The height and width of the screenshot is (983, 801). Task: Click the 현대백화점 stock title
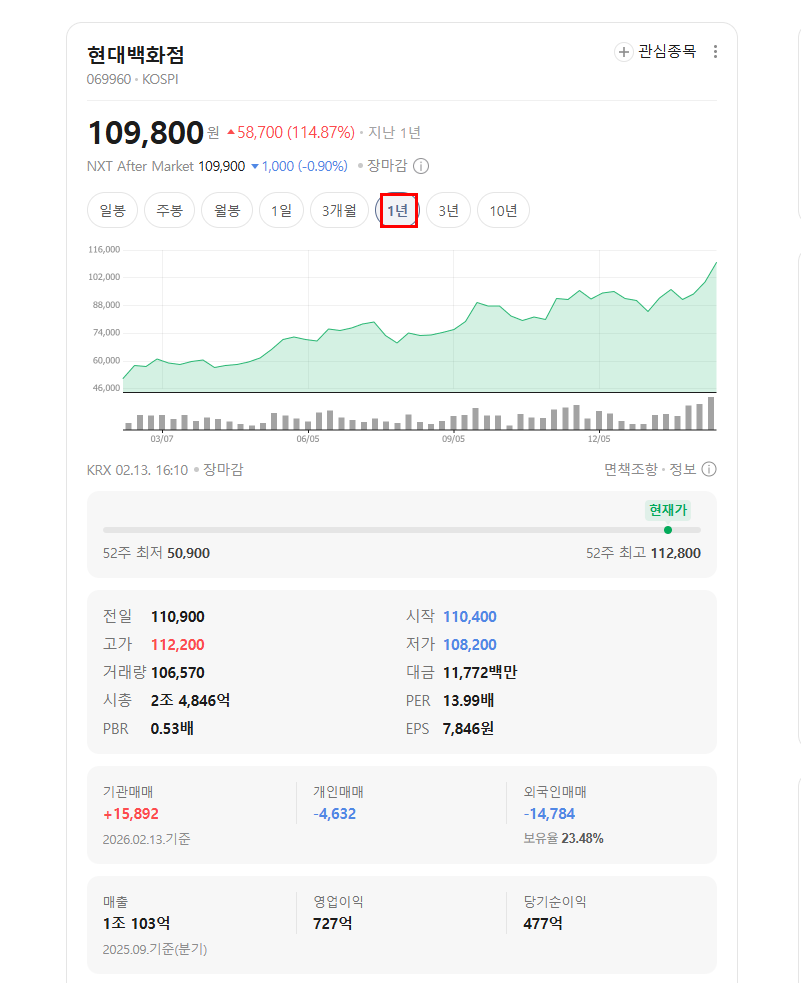point(135,55)
